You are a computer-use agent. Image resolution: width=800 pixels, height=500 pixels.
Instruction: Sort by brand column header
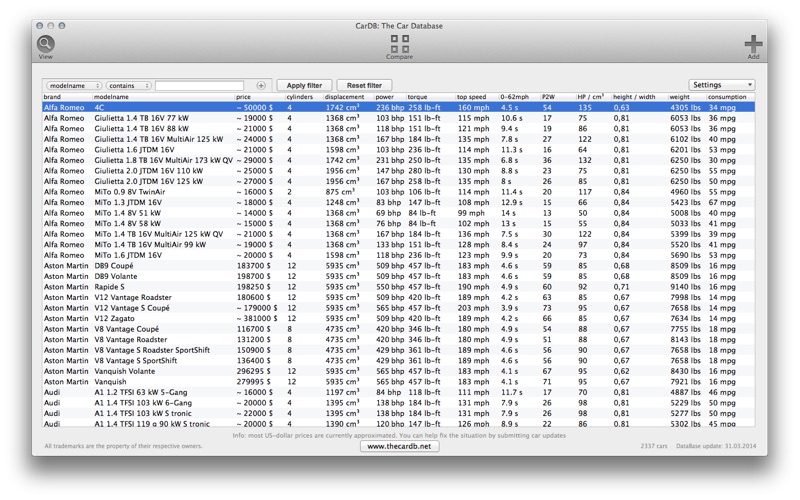(67, 97)
